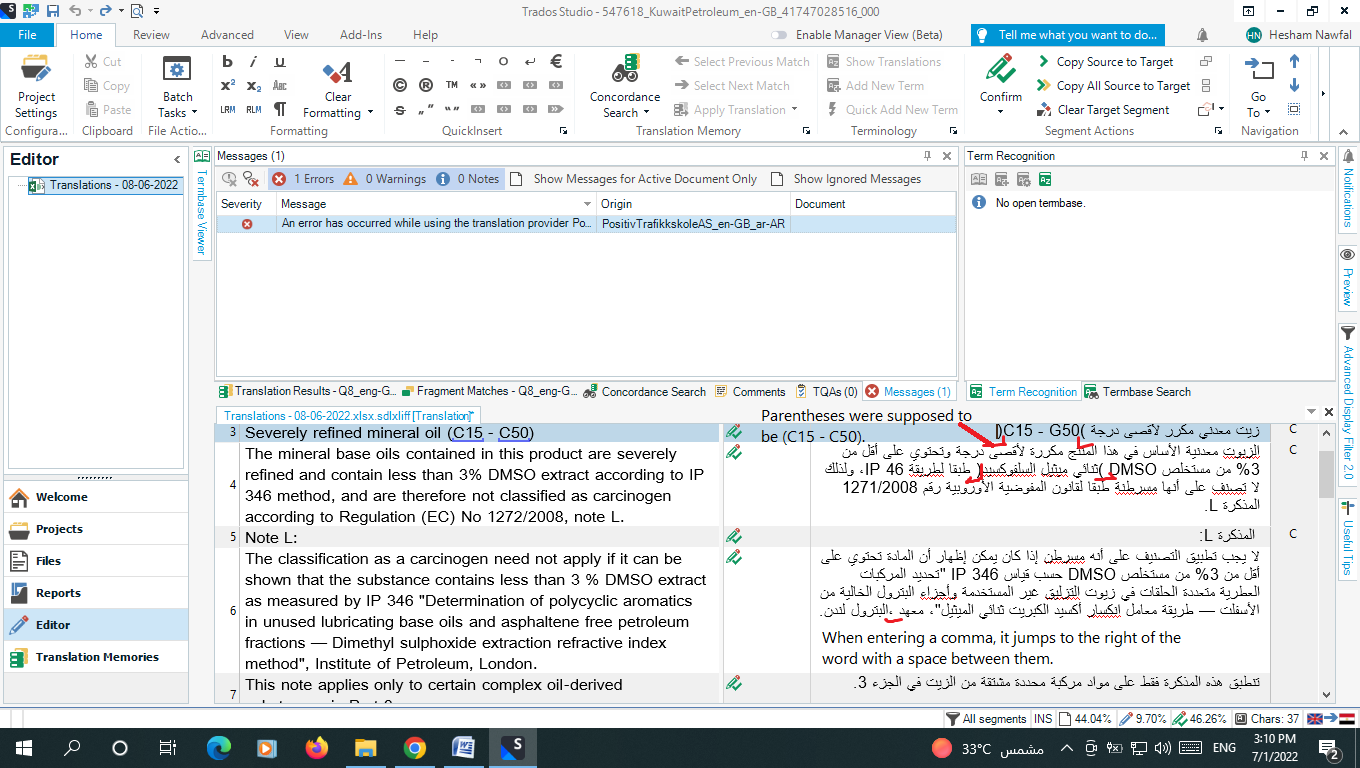The image size is (1360, 768).
Task: Open Concordance Search binoculars icon
Action: point(625,70)
